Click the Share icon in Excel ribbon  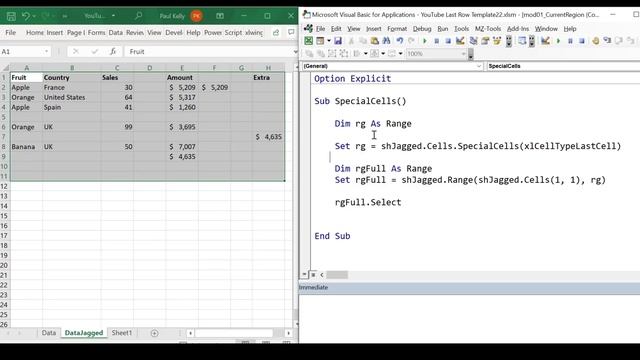(x=276, y=32)
